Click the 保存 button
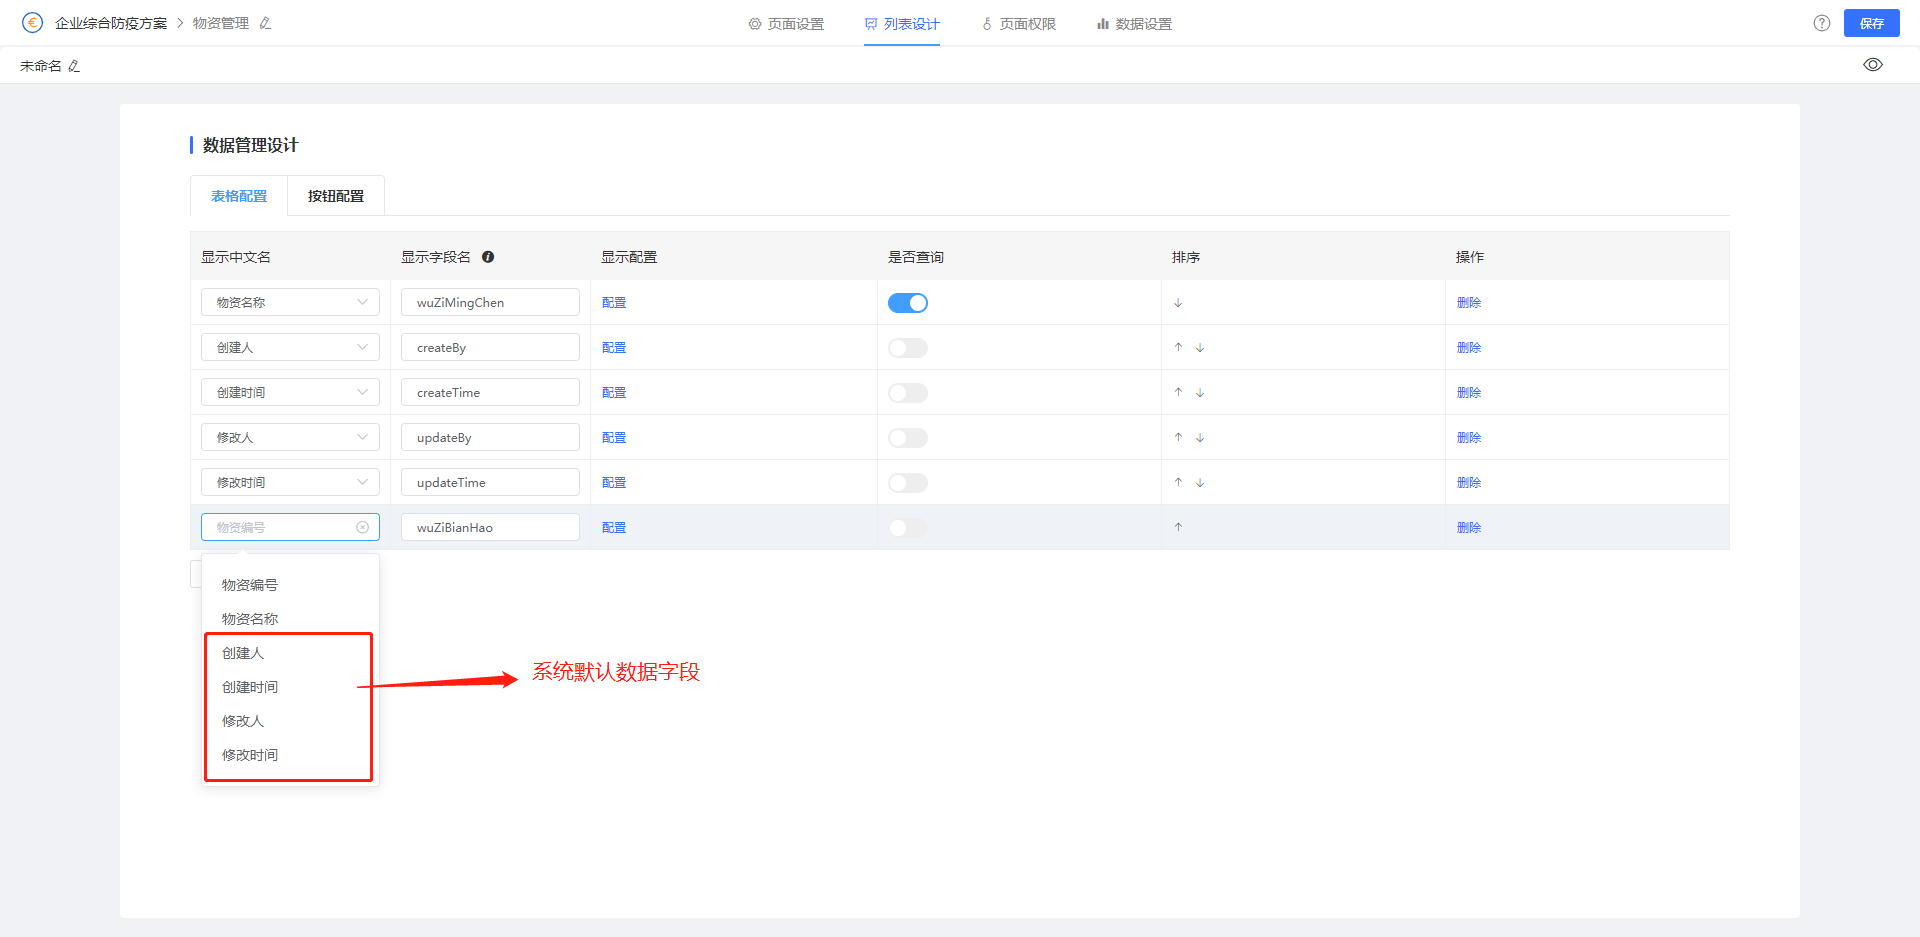Screen dimensions: 1920x937 pos(1871,23)
